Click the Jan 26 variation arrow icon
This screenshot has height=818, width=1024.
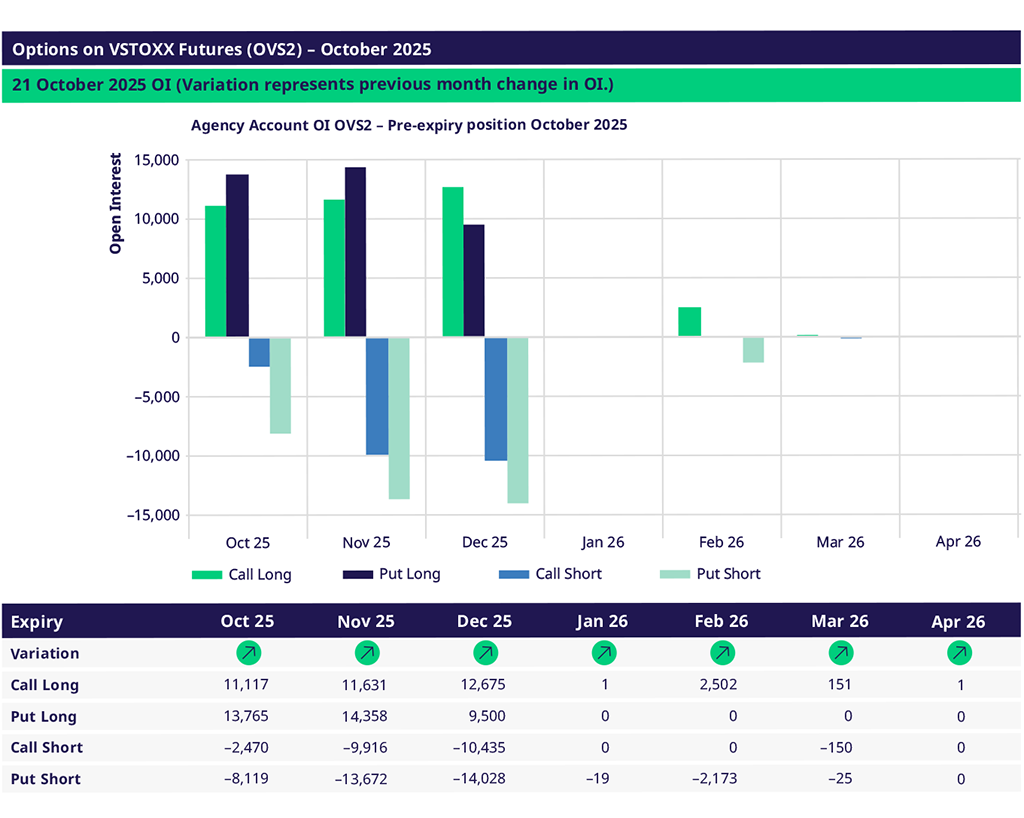click(x=603, y=653)
